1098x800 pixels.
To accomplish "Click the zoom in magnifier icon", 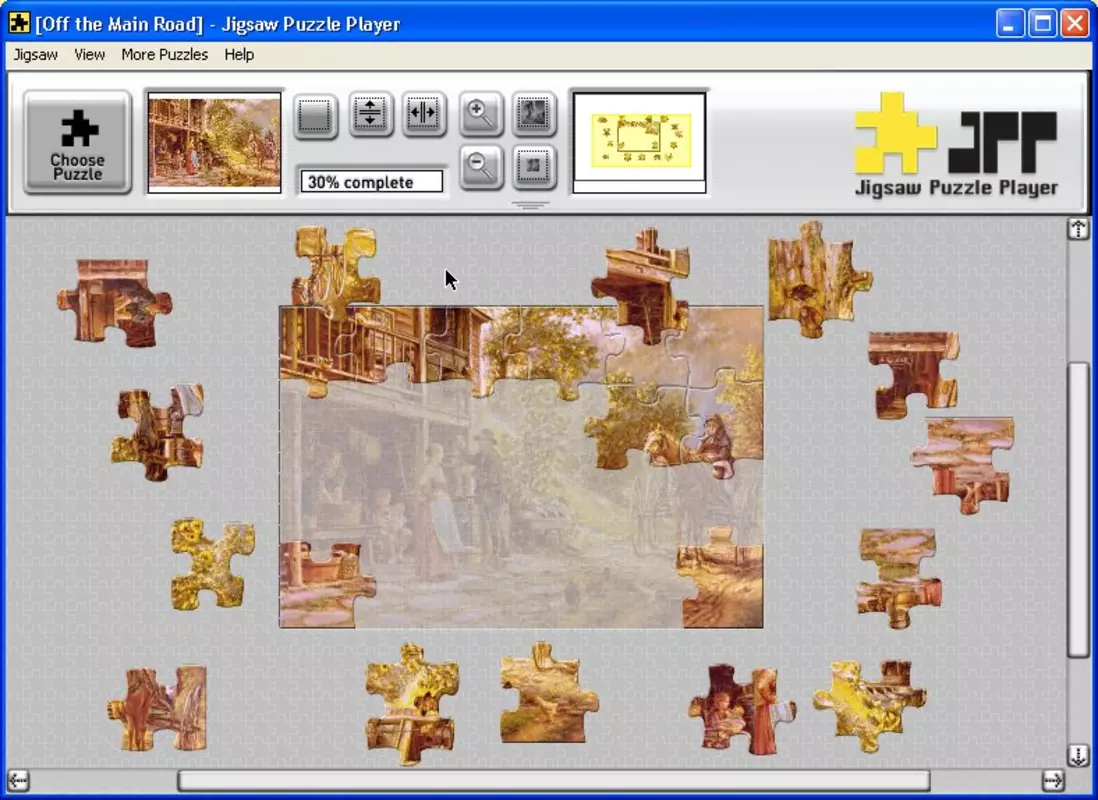I will point(480,113).
